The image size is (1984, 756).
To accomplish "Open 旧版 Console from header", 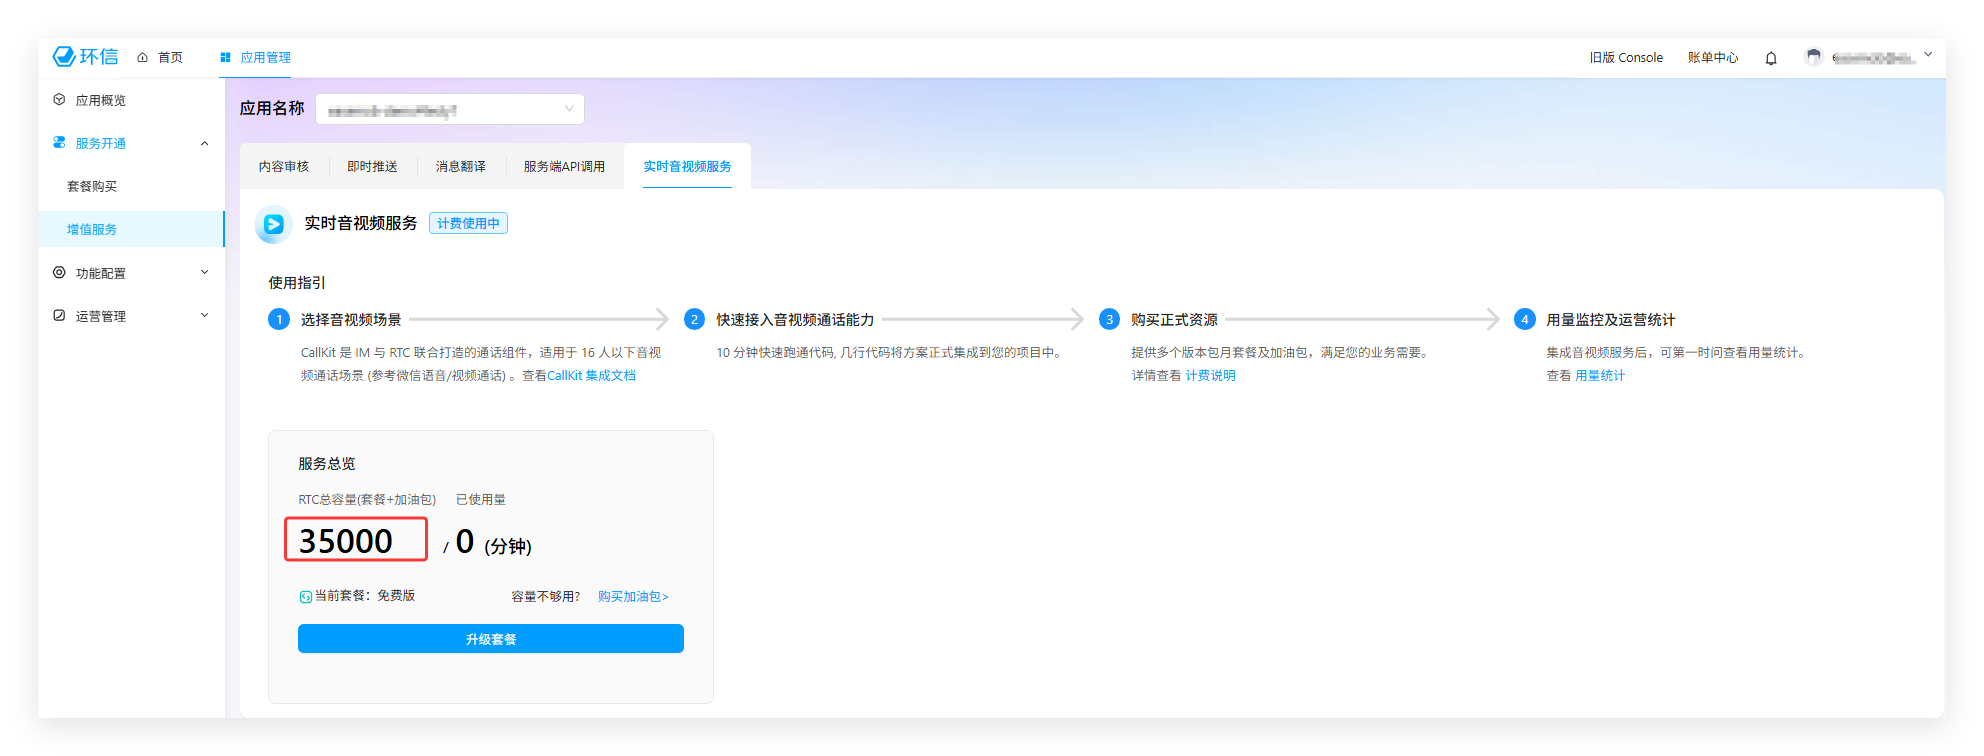I will pos(1626,58).
